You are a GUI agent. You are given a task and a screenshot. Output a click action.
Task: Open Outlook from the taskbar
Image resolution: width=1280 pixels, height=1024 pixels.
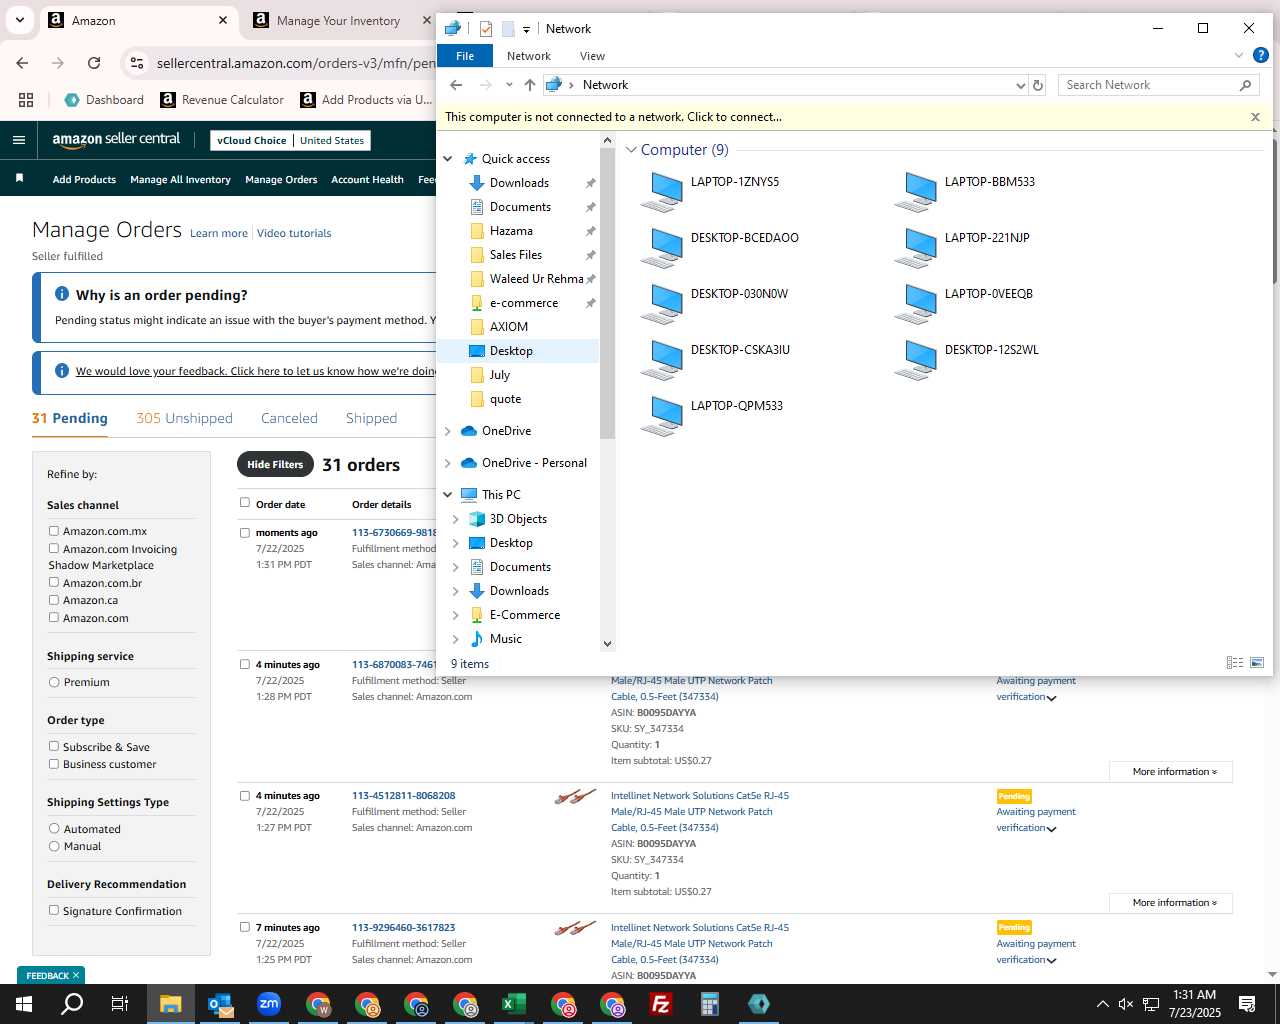[x=220, y=1004]
